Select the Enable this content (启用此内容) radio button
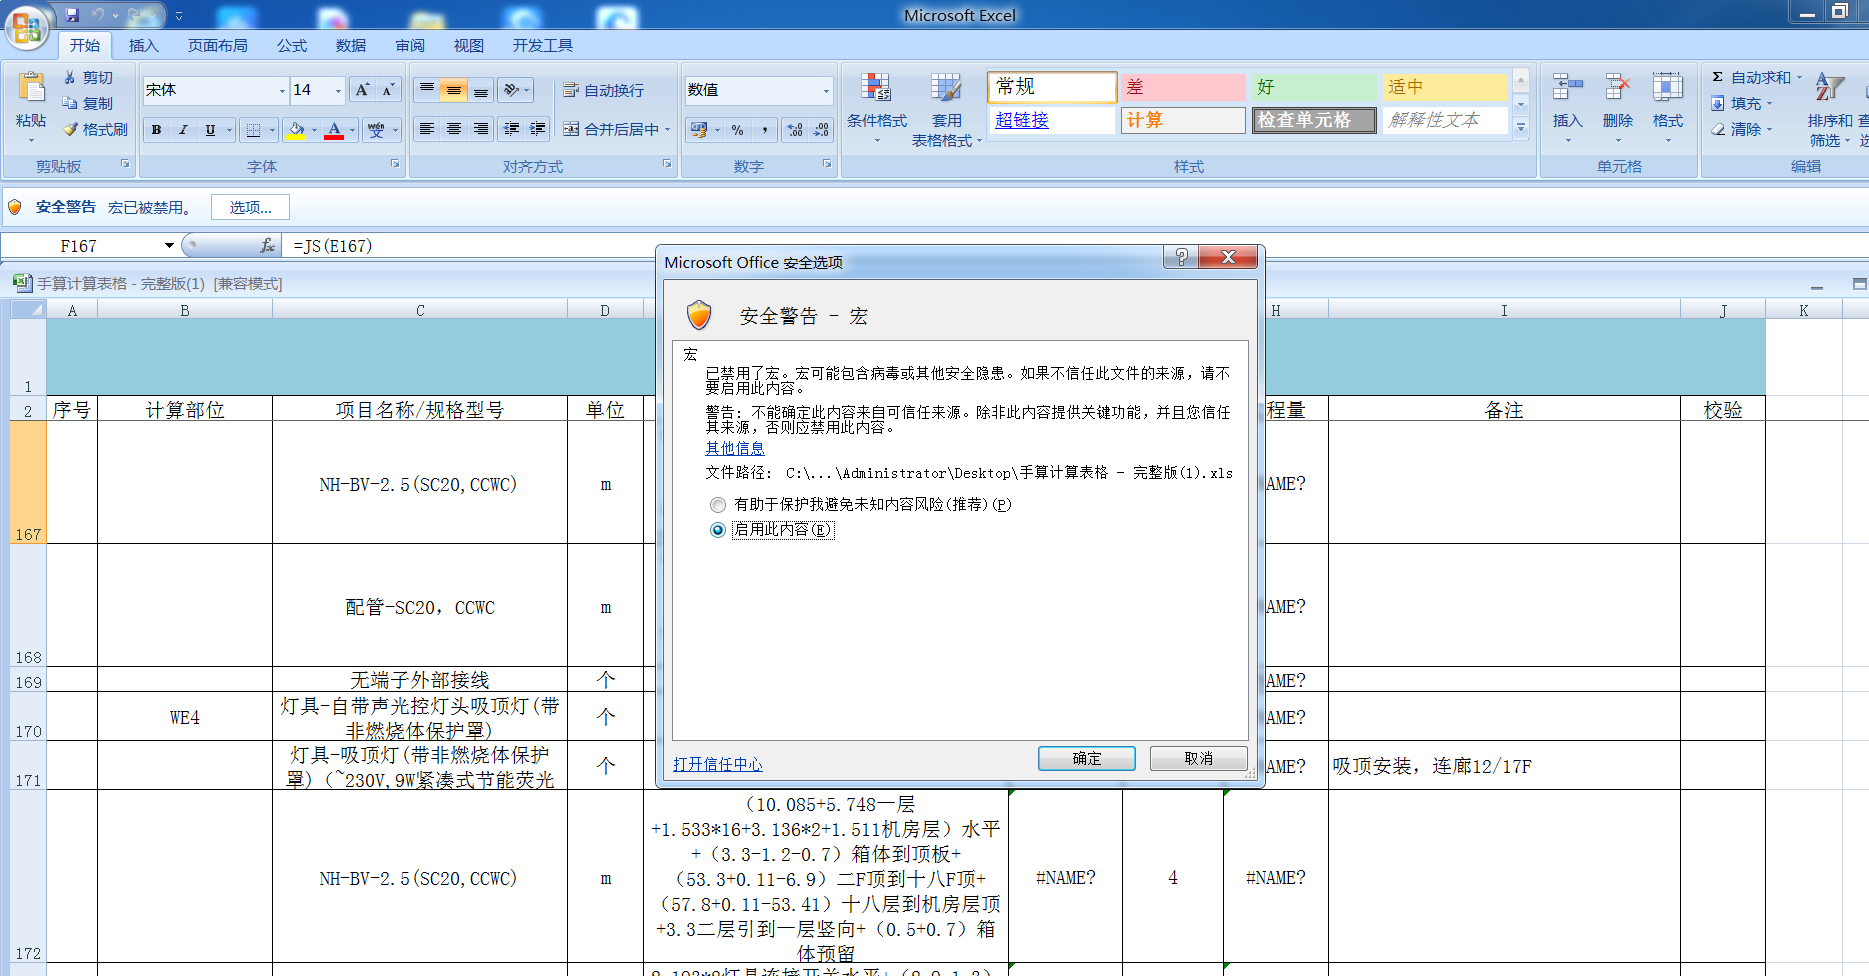Image resolution: width=1869 pixels, height=976 pixels. pyautogui.click(x=717, y=530)
